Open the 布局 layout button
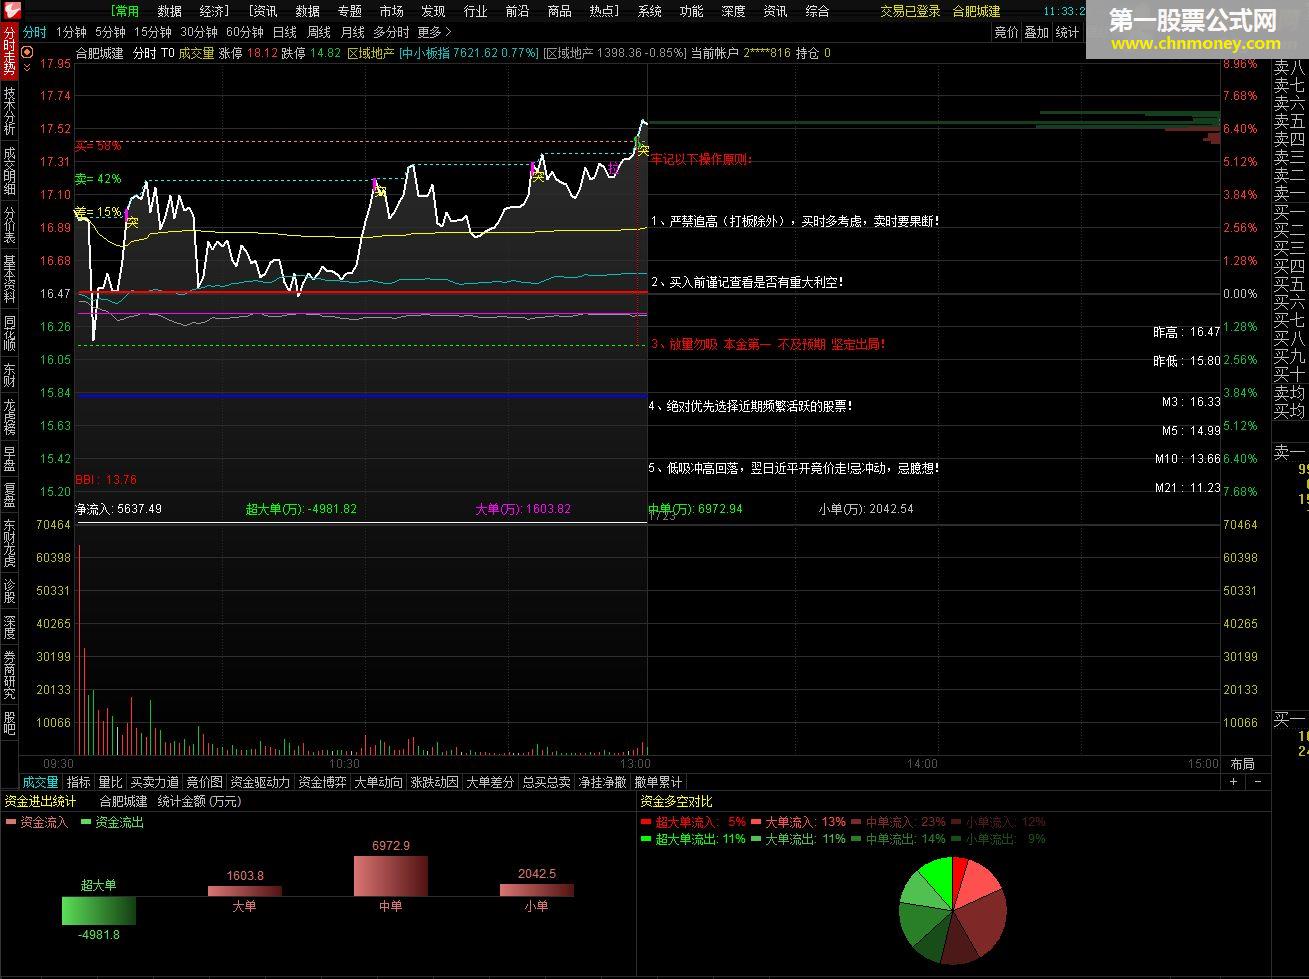Image resolution: width=1309 pixels, height=979 pixels. [x=1242, y=764]
